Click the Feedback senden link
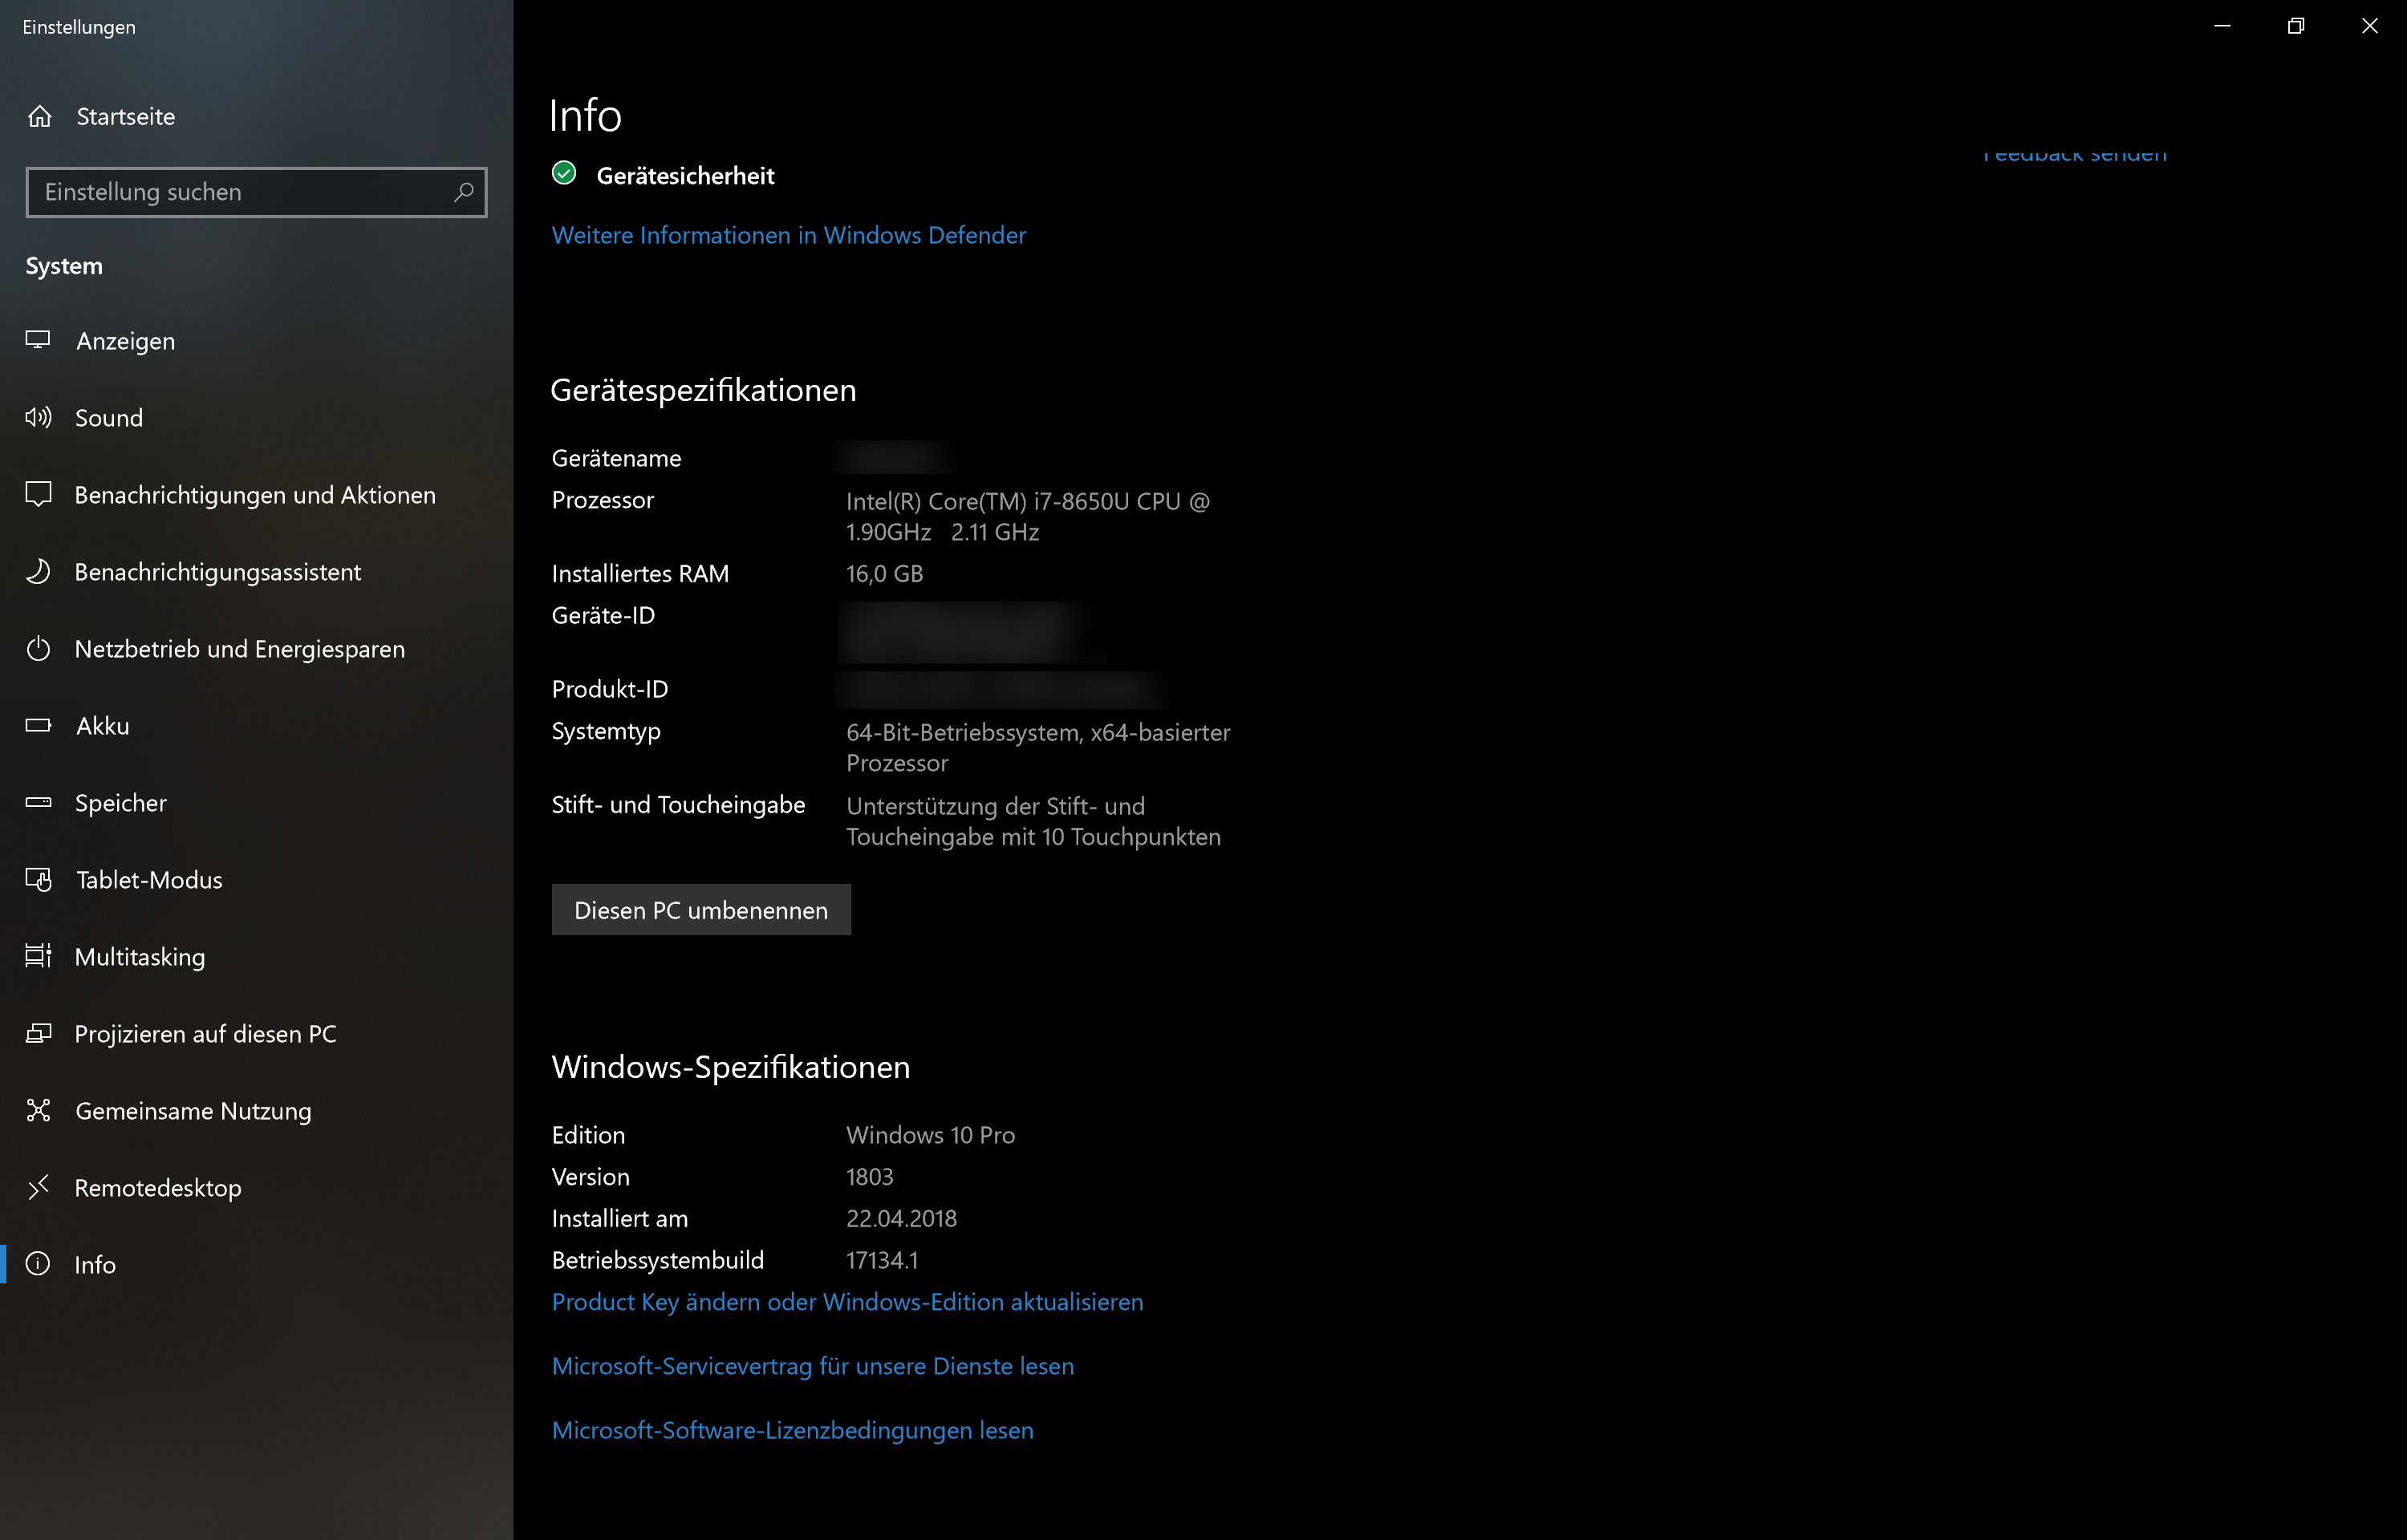The width and height of the screenshot is (2407, 1540). (2075, 155)
